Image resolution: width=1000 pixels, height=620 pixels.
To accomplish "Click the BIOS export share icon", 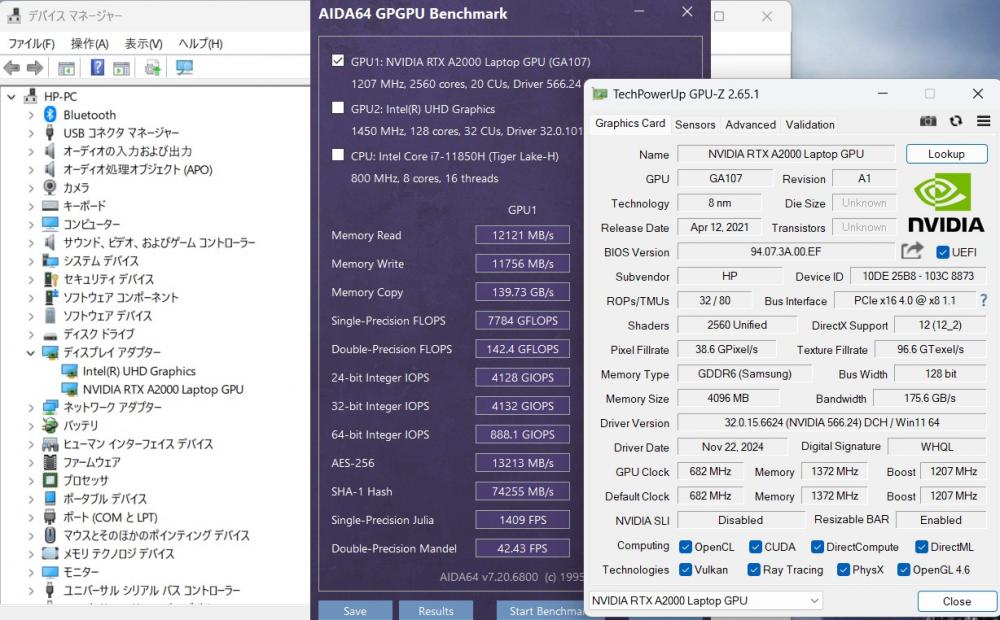I will 912,252.
